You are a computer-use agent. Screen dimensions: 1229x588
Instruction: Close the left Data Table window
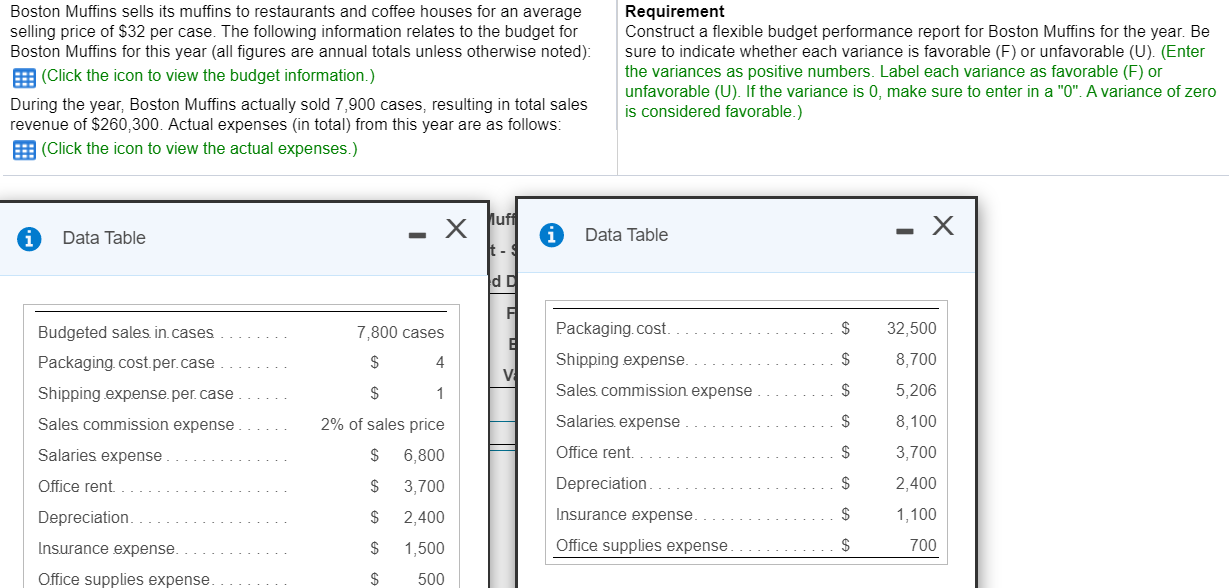tap(455, 230)
